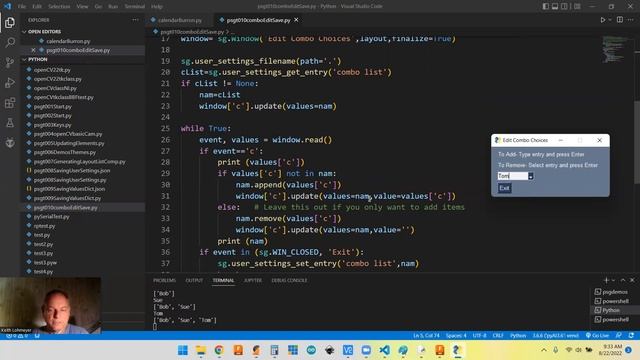Switch to the Jupyter panel tab
640x360 pixels.
pos(253,280)
